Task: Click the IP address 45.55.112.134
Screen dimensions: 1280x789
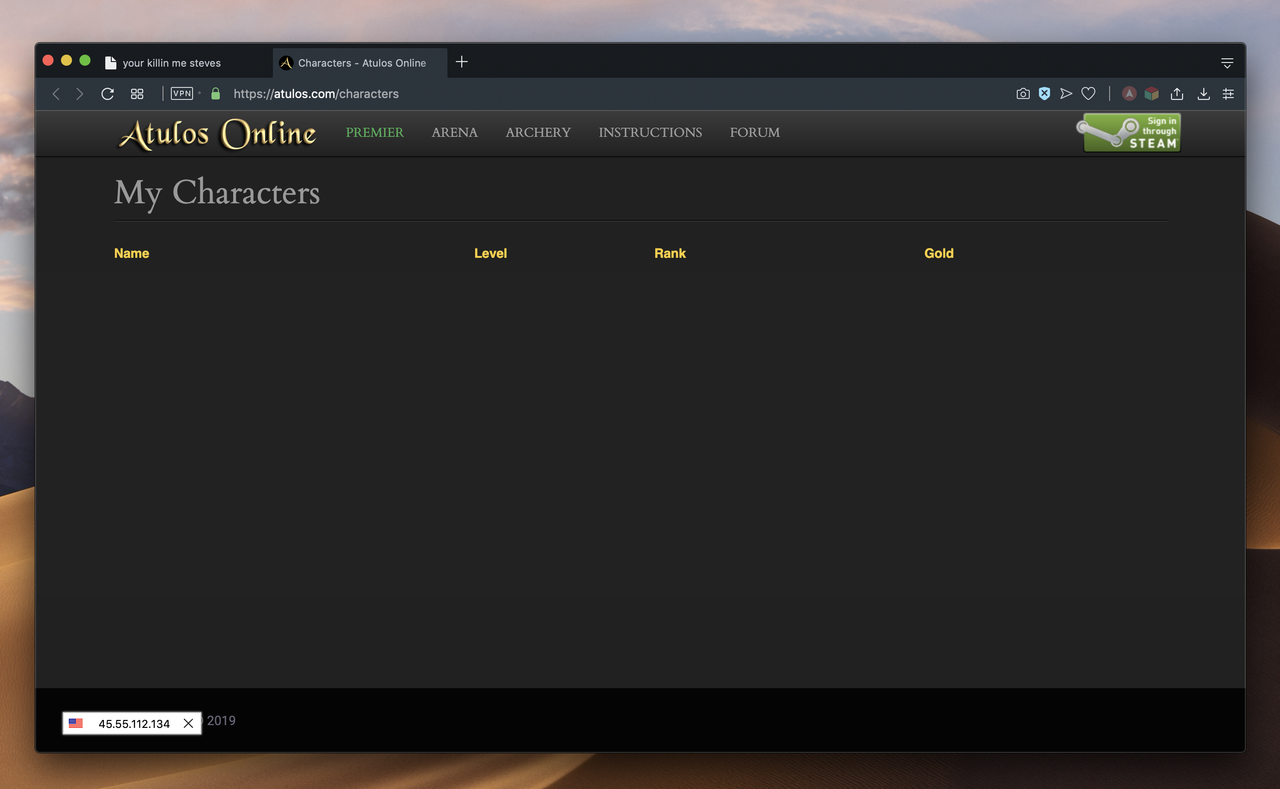Action: click(x=134, y=723)
